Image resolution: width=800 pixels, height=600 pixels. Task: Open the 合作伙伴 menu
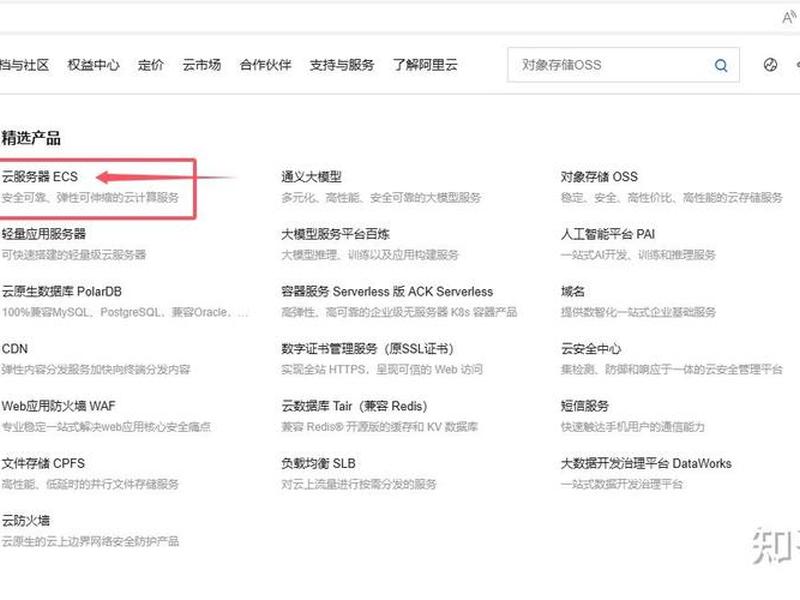(x=265, y=65)
